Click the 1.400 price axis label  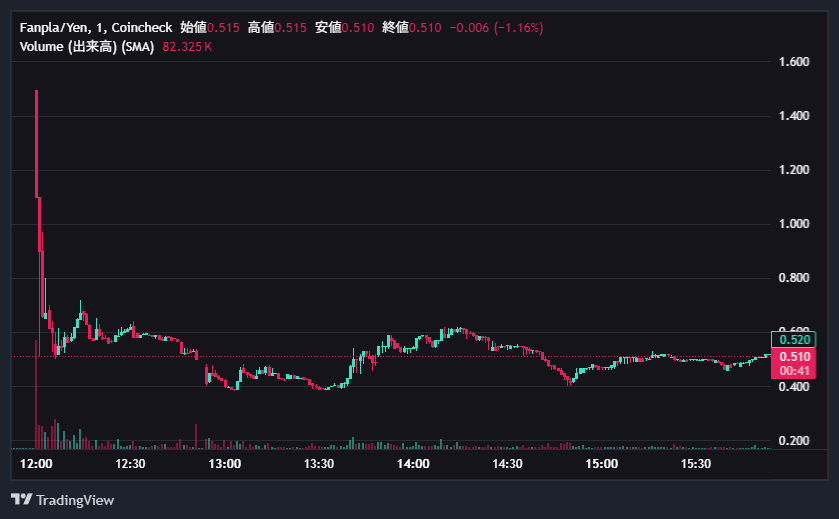(x=793, y=116)
